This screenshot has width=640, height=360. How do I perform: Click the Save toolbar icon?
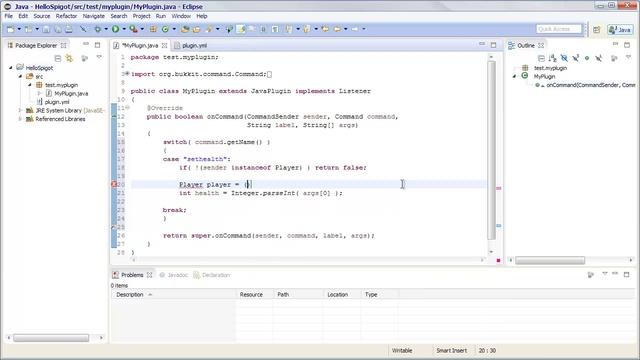pyautogui.click(x=46, y=29)
